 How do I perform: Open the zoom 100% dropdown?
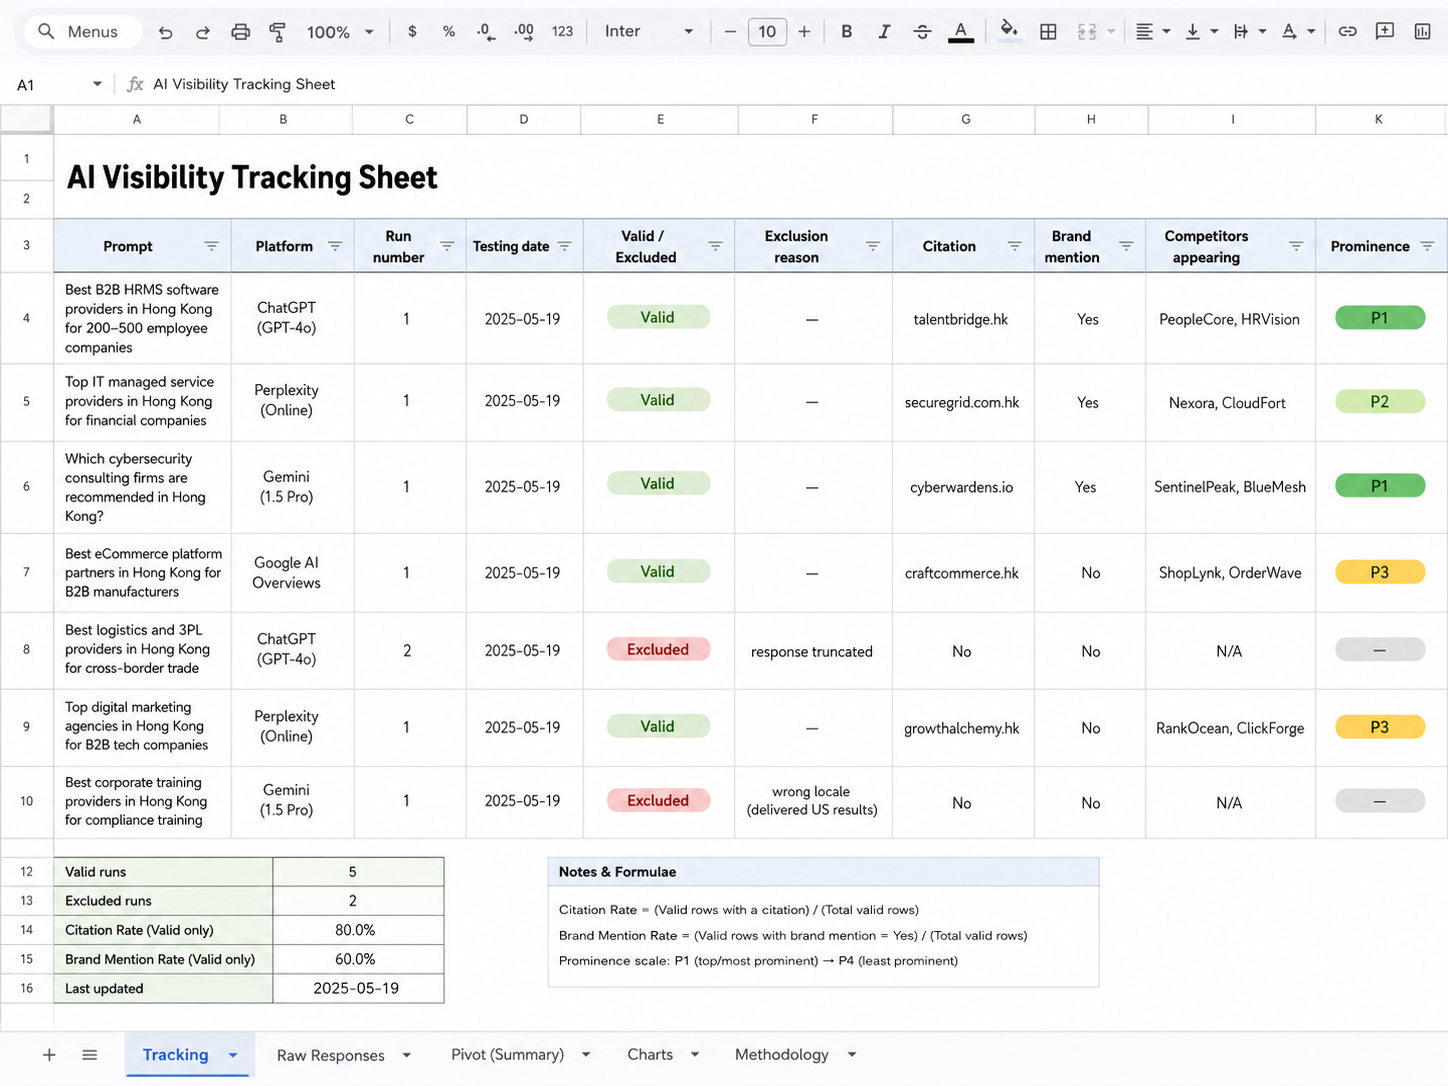(340, 32)
